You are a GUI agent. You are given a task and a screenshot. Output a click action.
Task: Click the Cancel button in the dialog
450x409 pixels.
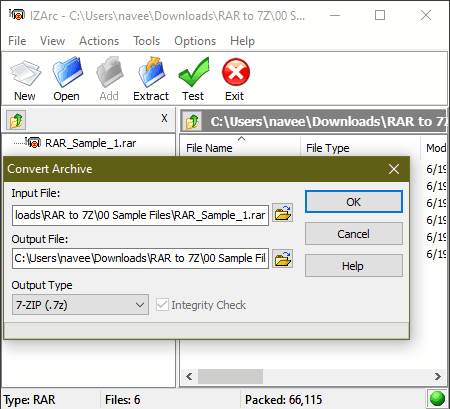click(x=354, y=234)
